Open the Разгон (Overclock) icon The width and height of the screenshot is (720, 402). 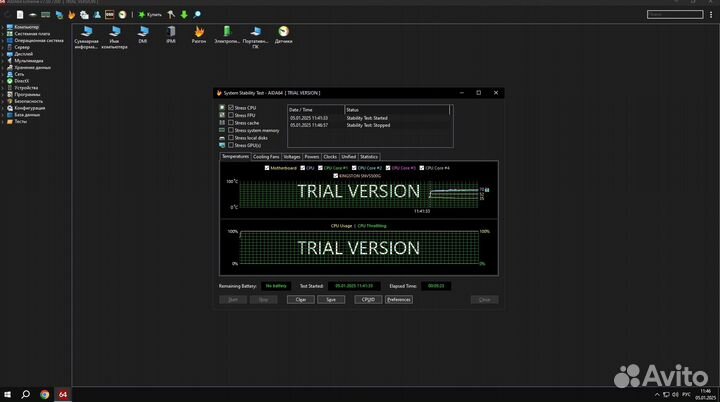click(x=199, y=33)
